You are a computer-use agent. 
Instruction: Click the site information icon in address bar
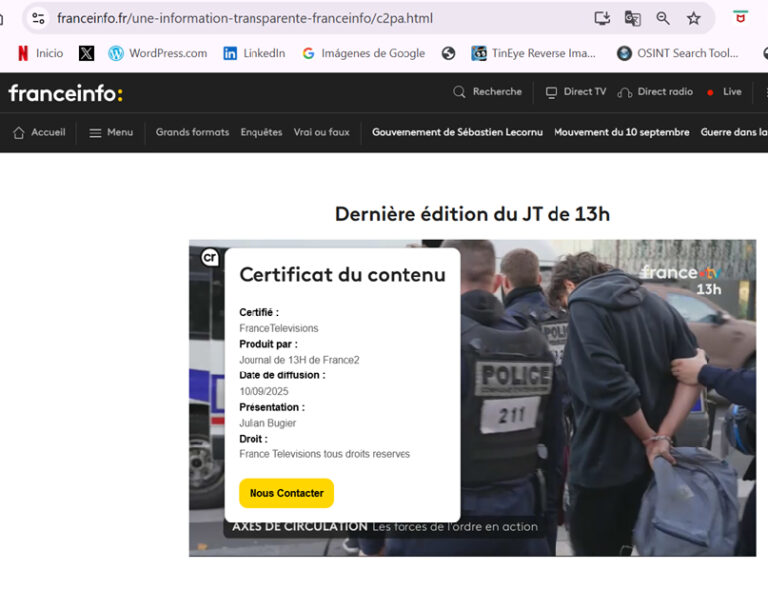(x=38, y=18)
